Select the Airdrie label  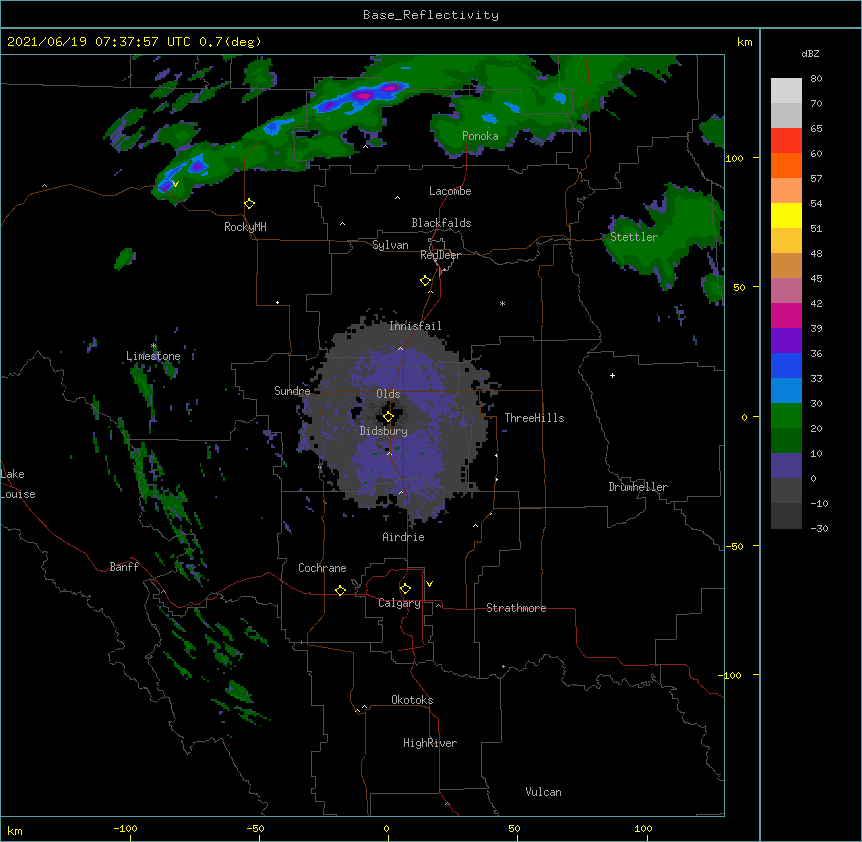click(x=403, y=537)
